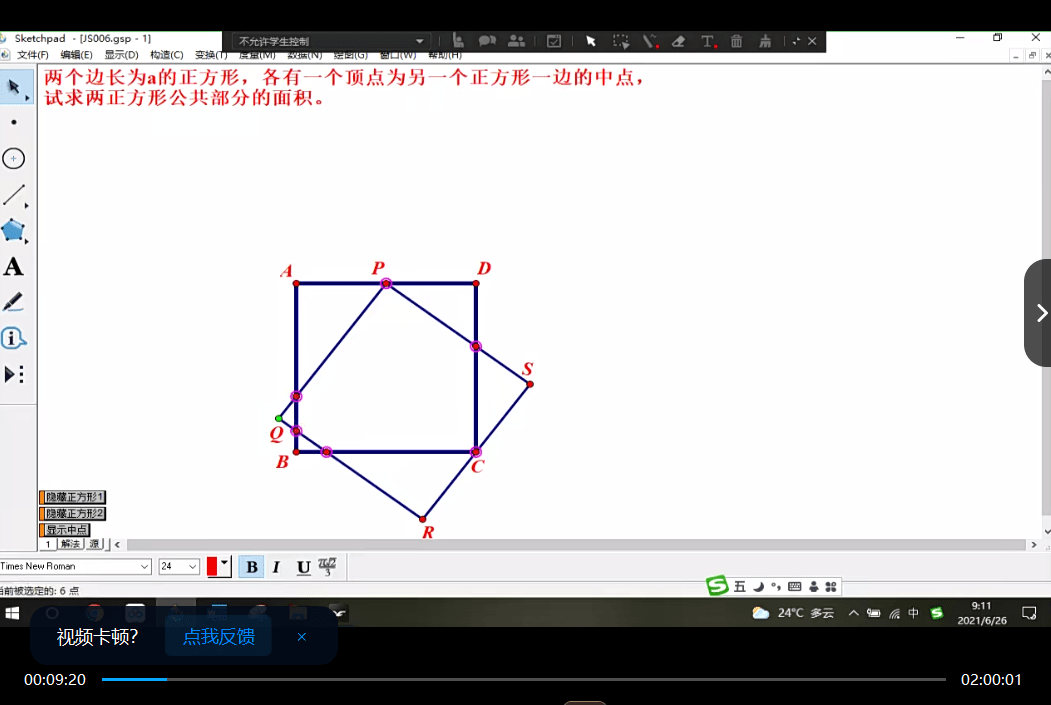Click the broom clear-all annotation icon
The width and height of the screenshot is (1051, 705).
765,41
